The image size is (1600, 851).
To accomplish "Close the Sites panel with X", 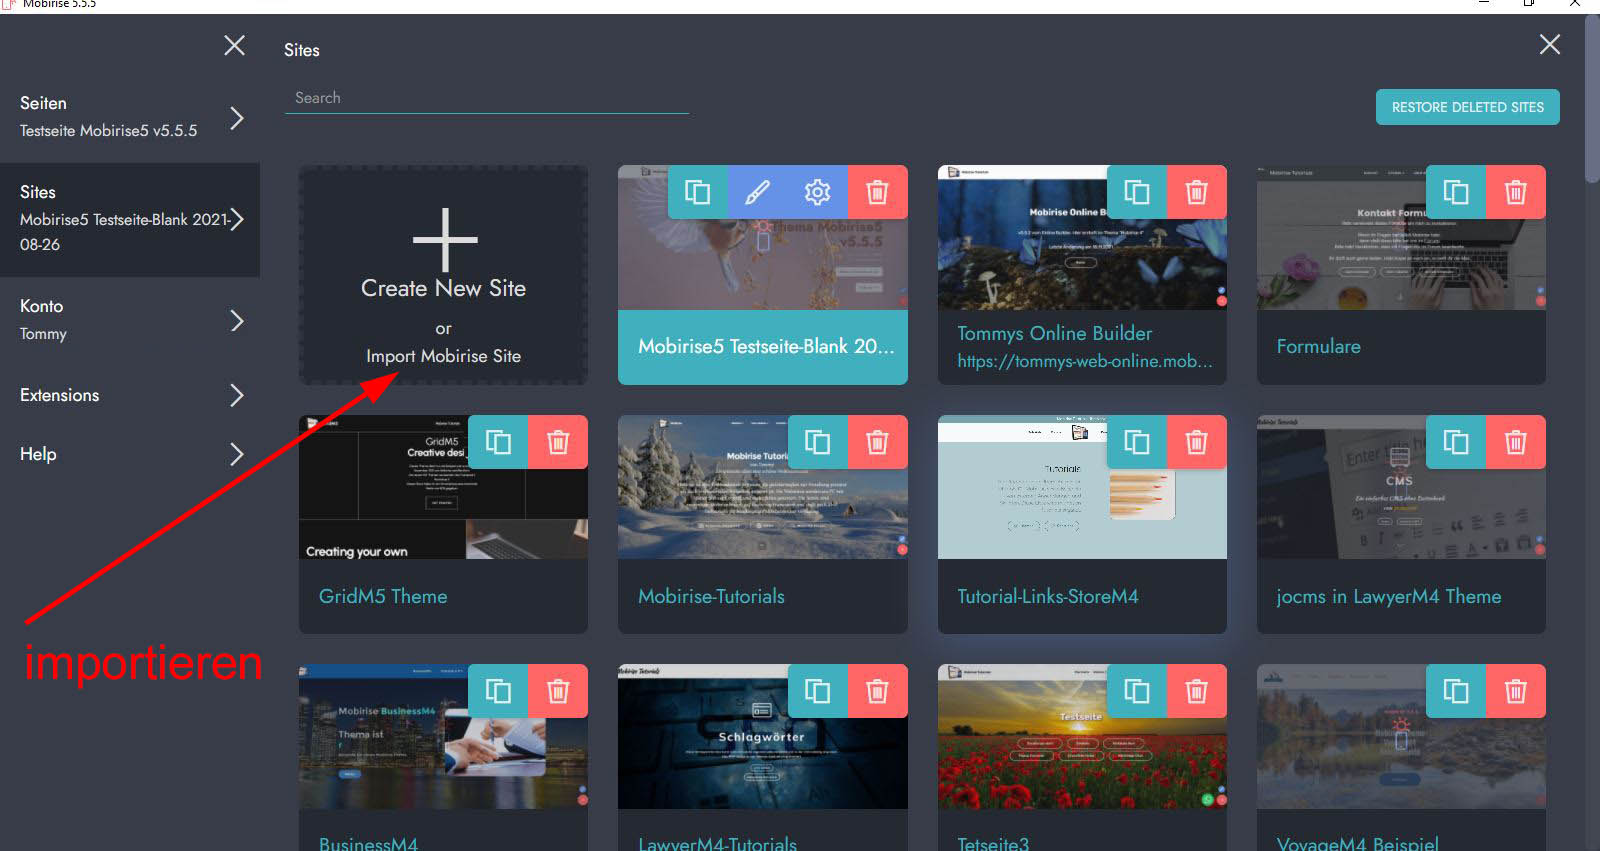I will pyautogui.click(x=1549, y=45).
